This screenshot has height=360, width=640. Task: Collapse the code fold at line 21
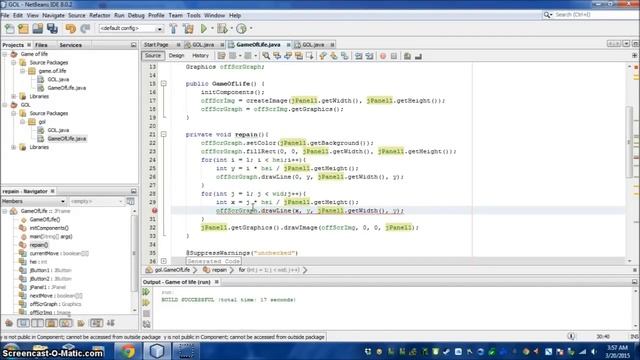pyautogui.click(x=164, y=134)
